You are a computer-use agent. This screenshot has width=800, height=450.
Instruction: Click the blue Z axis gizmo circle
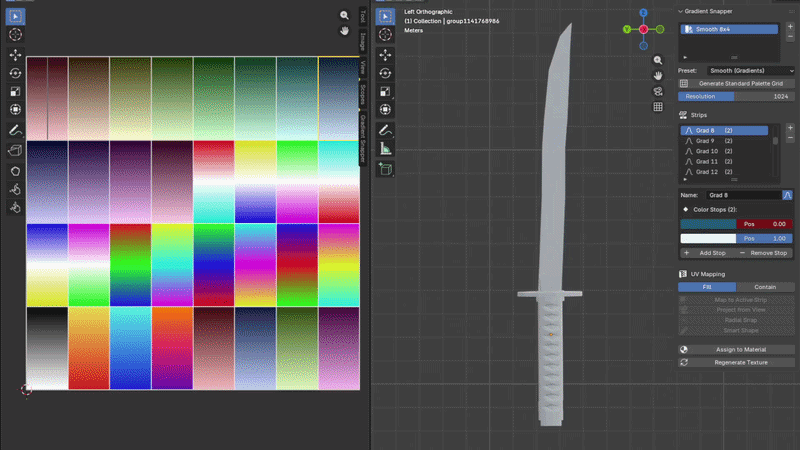pyautogui.click(x=643, y=13)
